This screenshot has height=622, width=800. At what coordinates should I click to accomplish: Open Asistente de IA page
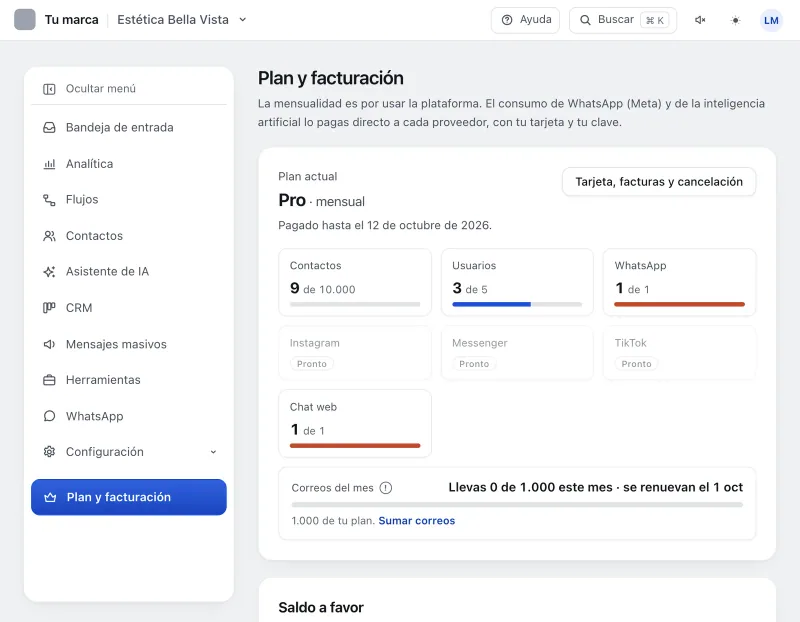tap(129, 272)
